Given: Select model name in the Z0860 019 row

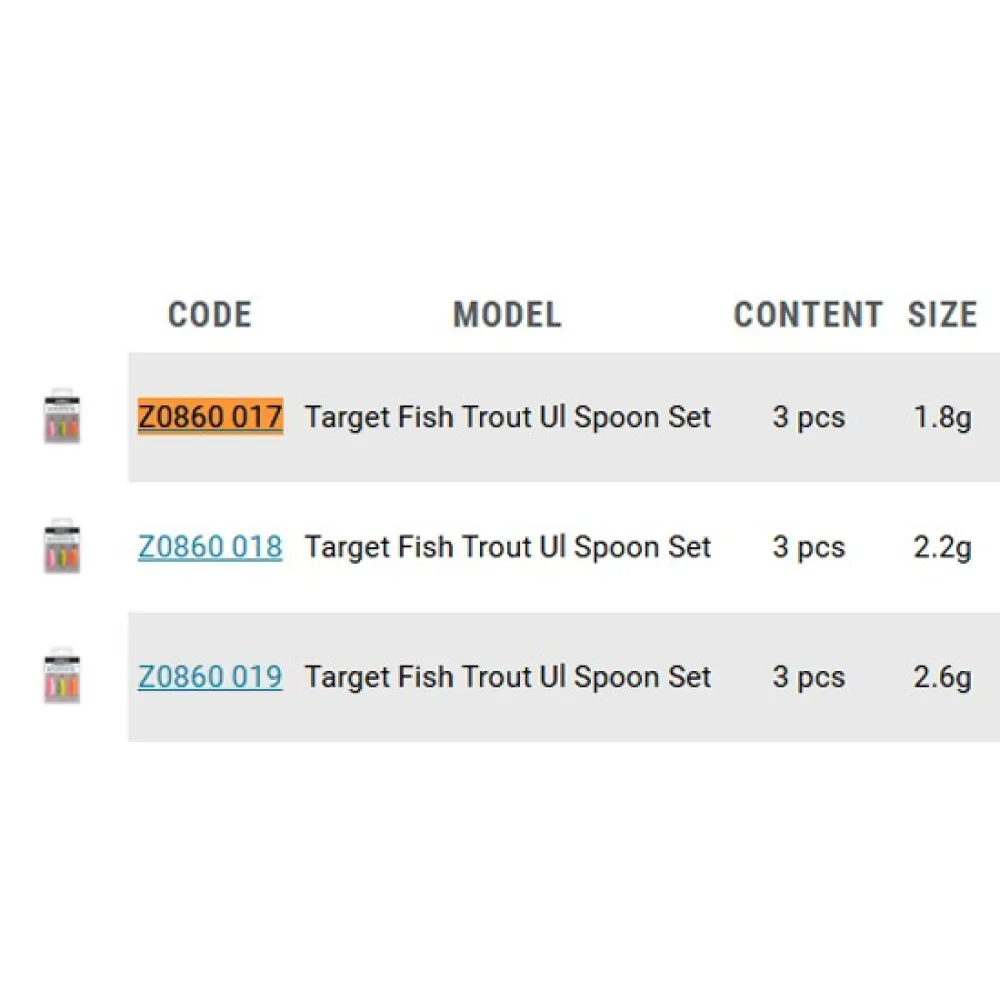Looking at the screenshot, I should [508, 678].
